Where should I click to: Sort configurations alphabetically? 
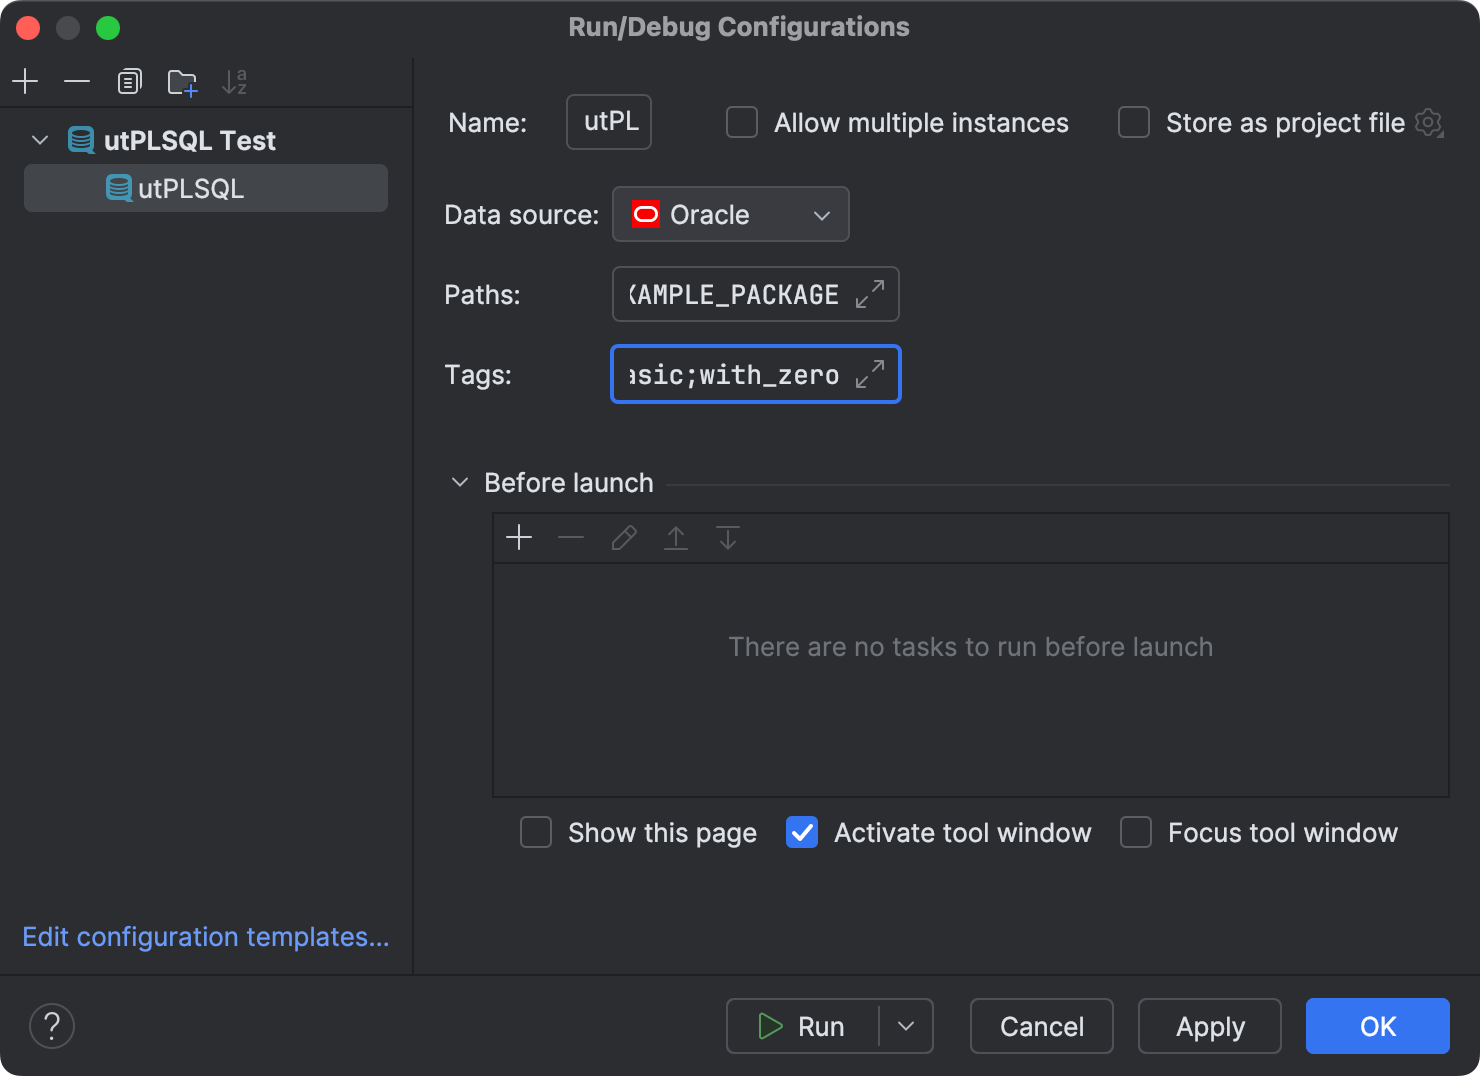(234, 81)
